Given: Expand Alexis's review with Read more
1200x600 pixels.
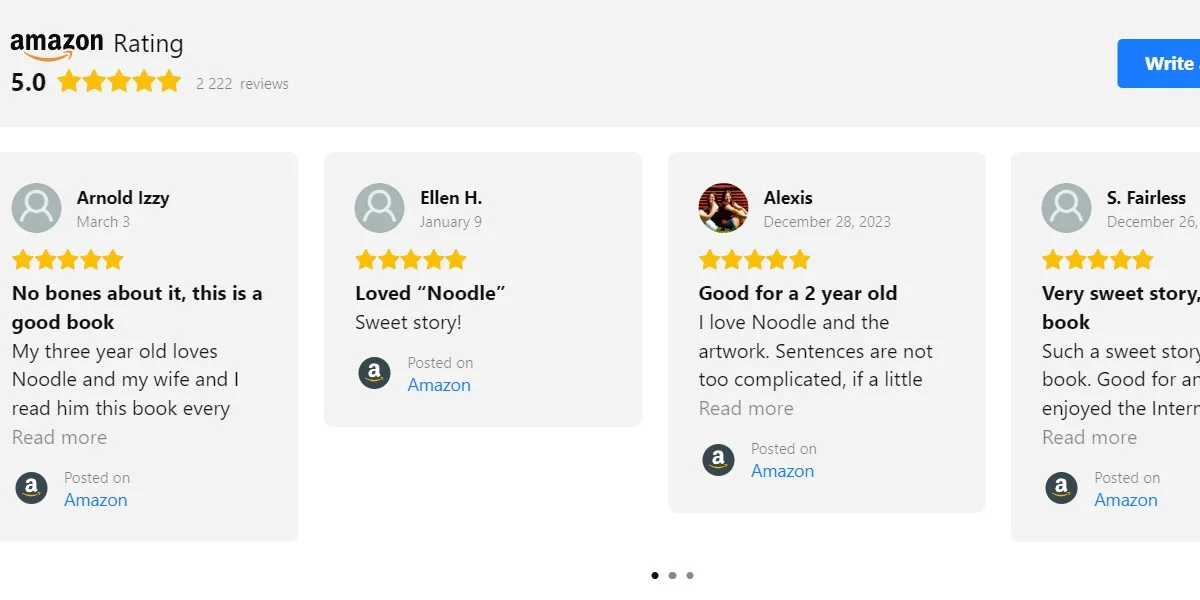Looking at the screenshot, I should click(746, 408).
